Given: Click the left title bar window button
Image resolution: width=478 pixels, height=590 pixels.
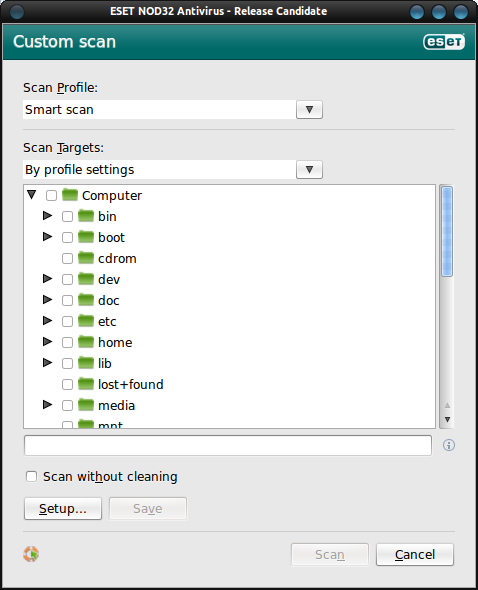Looking at the screenshot, I should click(17, 12).
